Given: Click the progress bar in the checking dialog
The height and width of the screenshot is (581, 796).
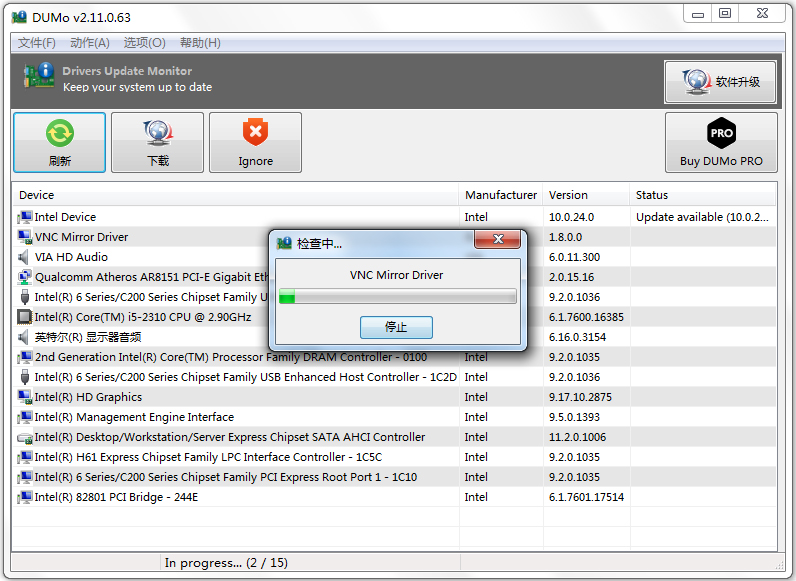Looking at the screenshot, I should [397, 296].
